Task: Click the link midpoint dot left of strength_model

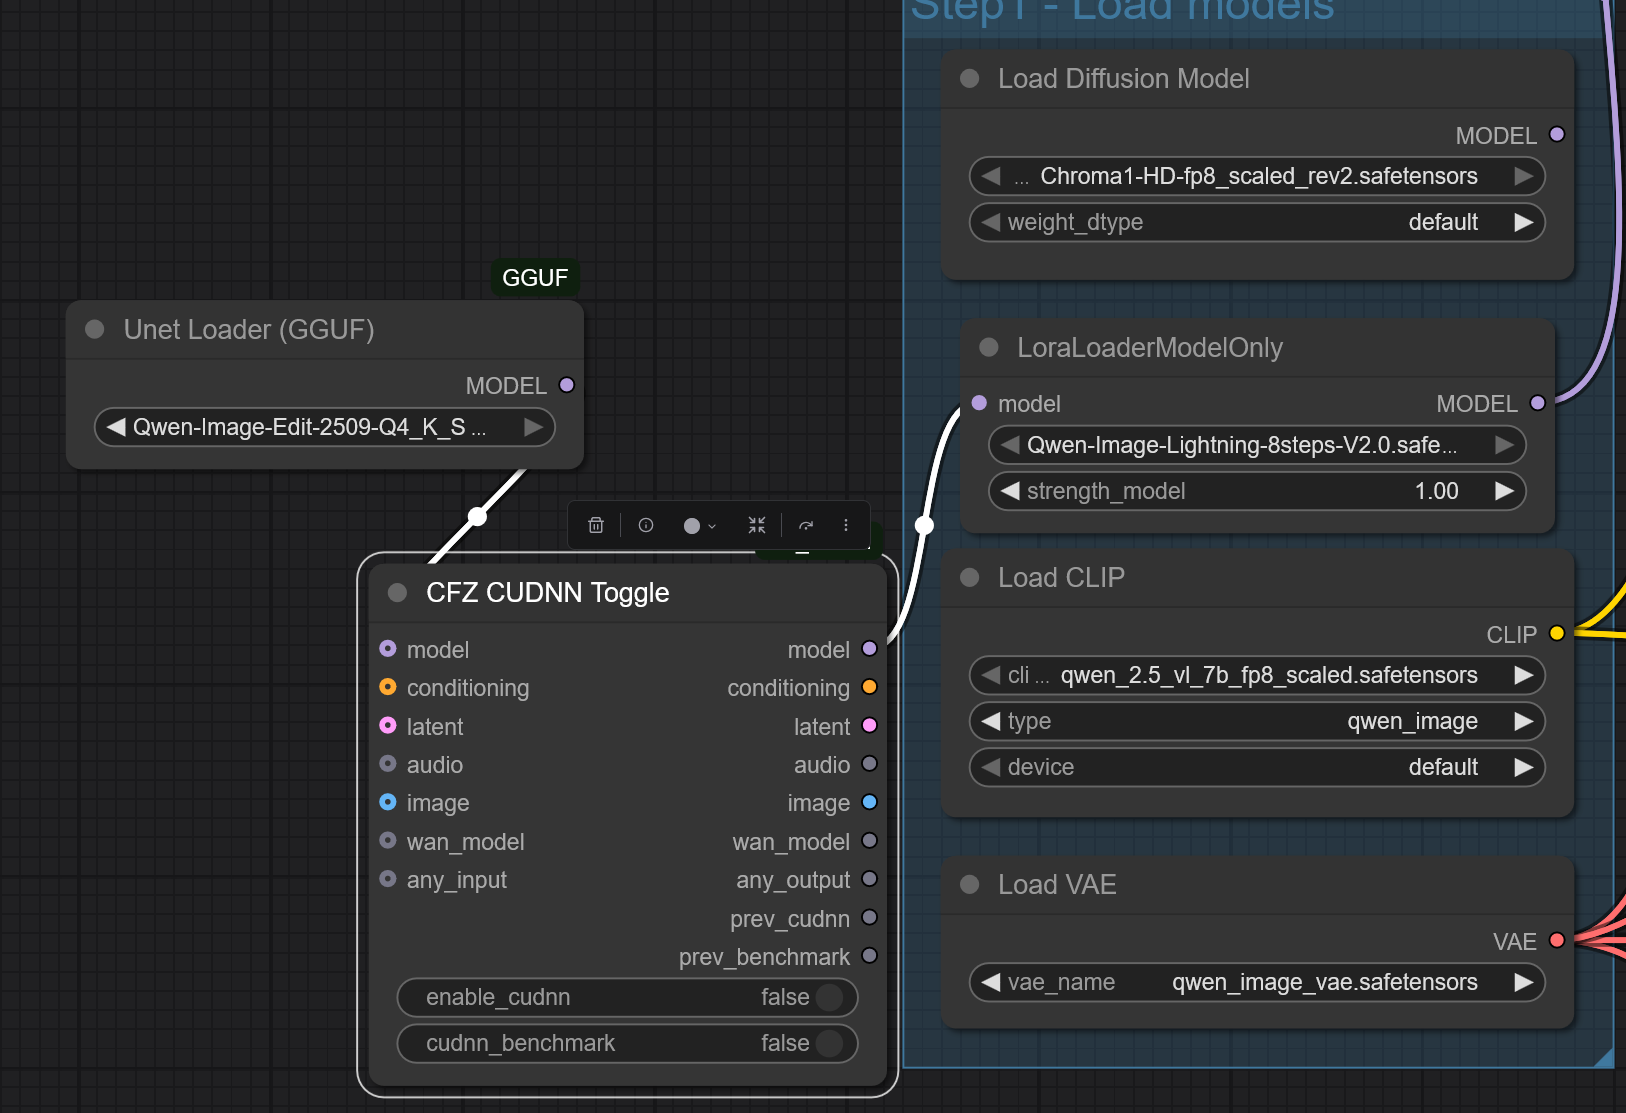Action: 924,524
